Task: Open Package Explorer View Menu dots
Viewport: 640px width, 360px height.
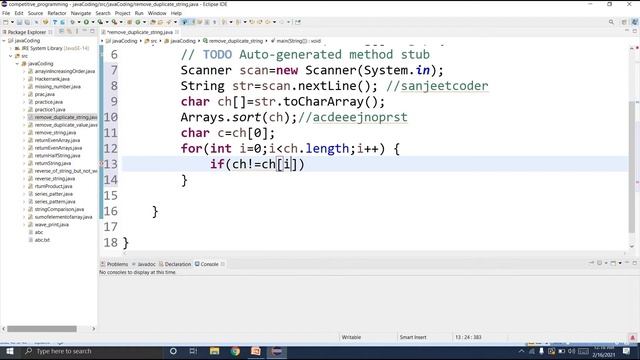Action: (x=77, y=31)
